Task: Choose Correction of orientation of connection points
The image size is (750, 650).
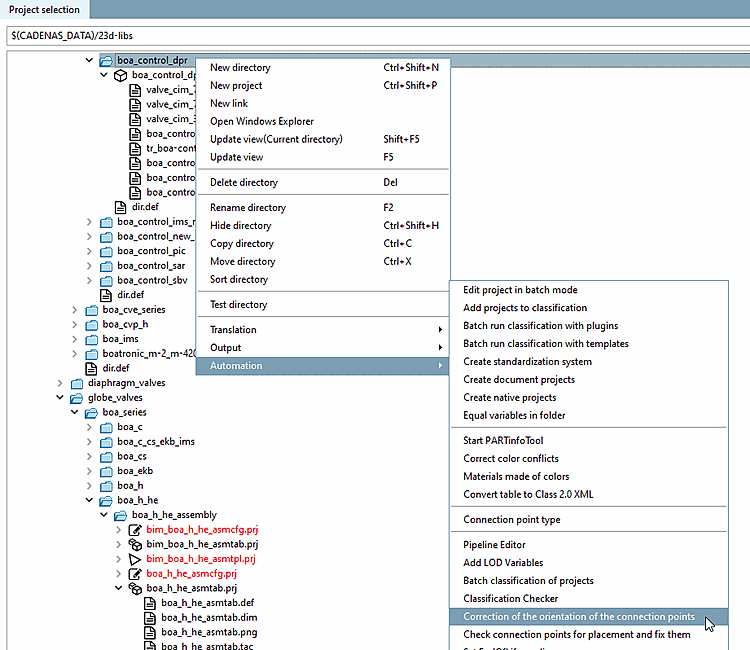Action: pos(578,617)
